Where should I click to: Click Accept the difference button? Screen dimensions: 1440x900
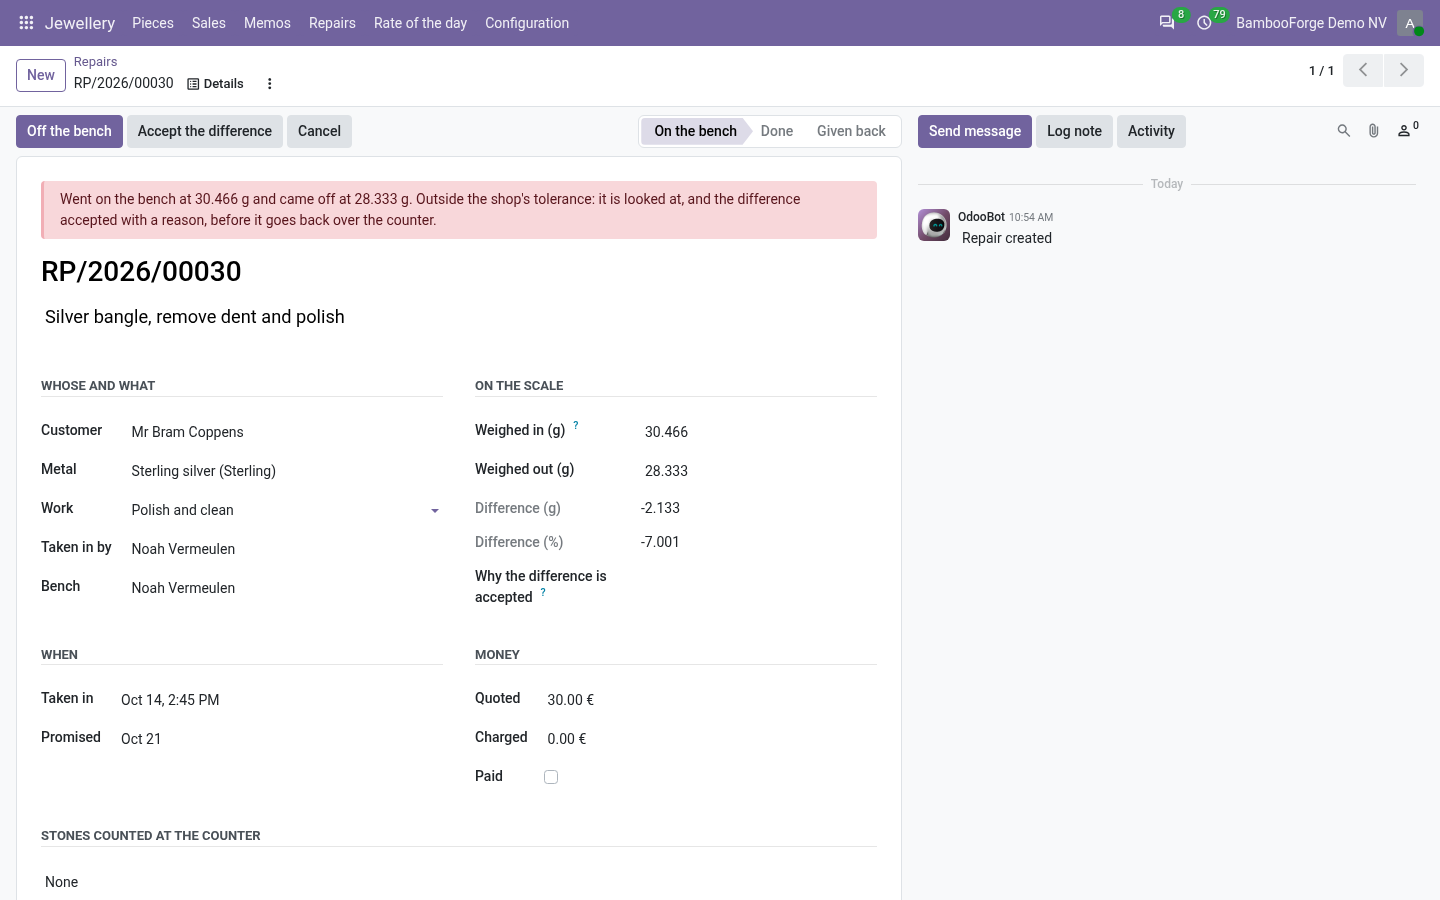205,131
